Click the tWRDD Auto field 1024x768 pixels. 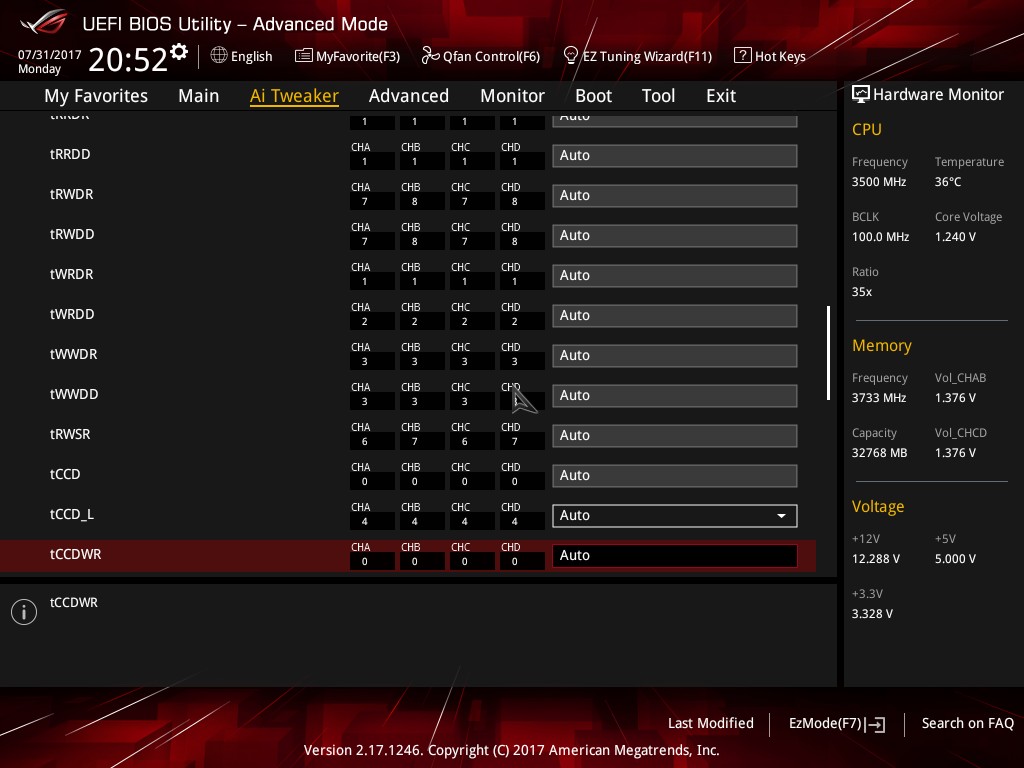click(x=675, y=315)
